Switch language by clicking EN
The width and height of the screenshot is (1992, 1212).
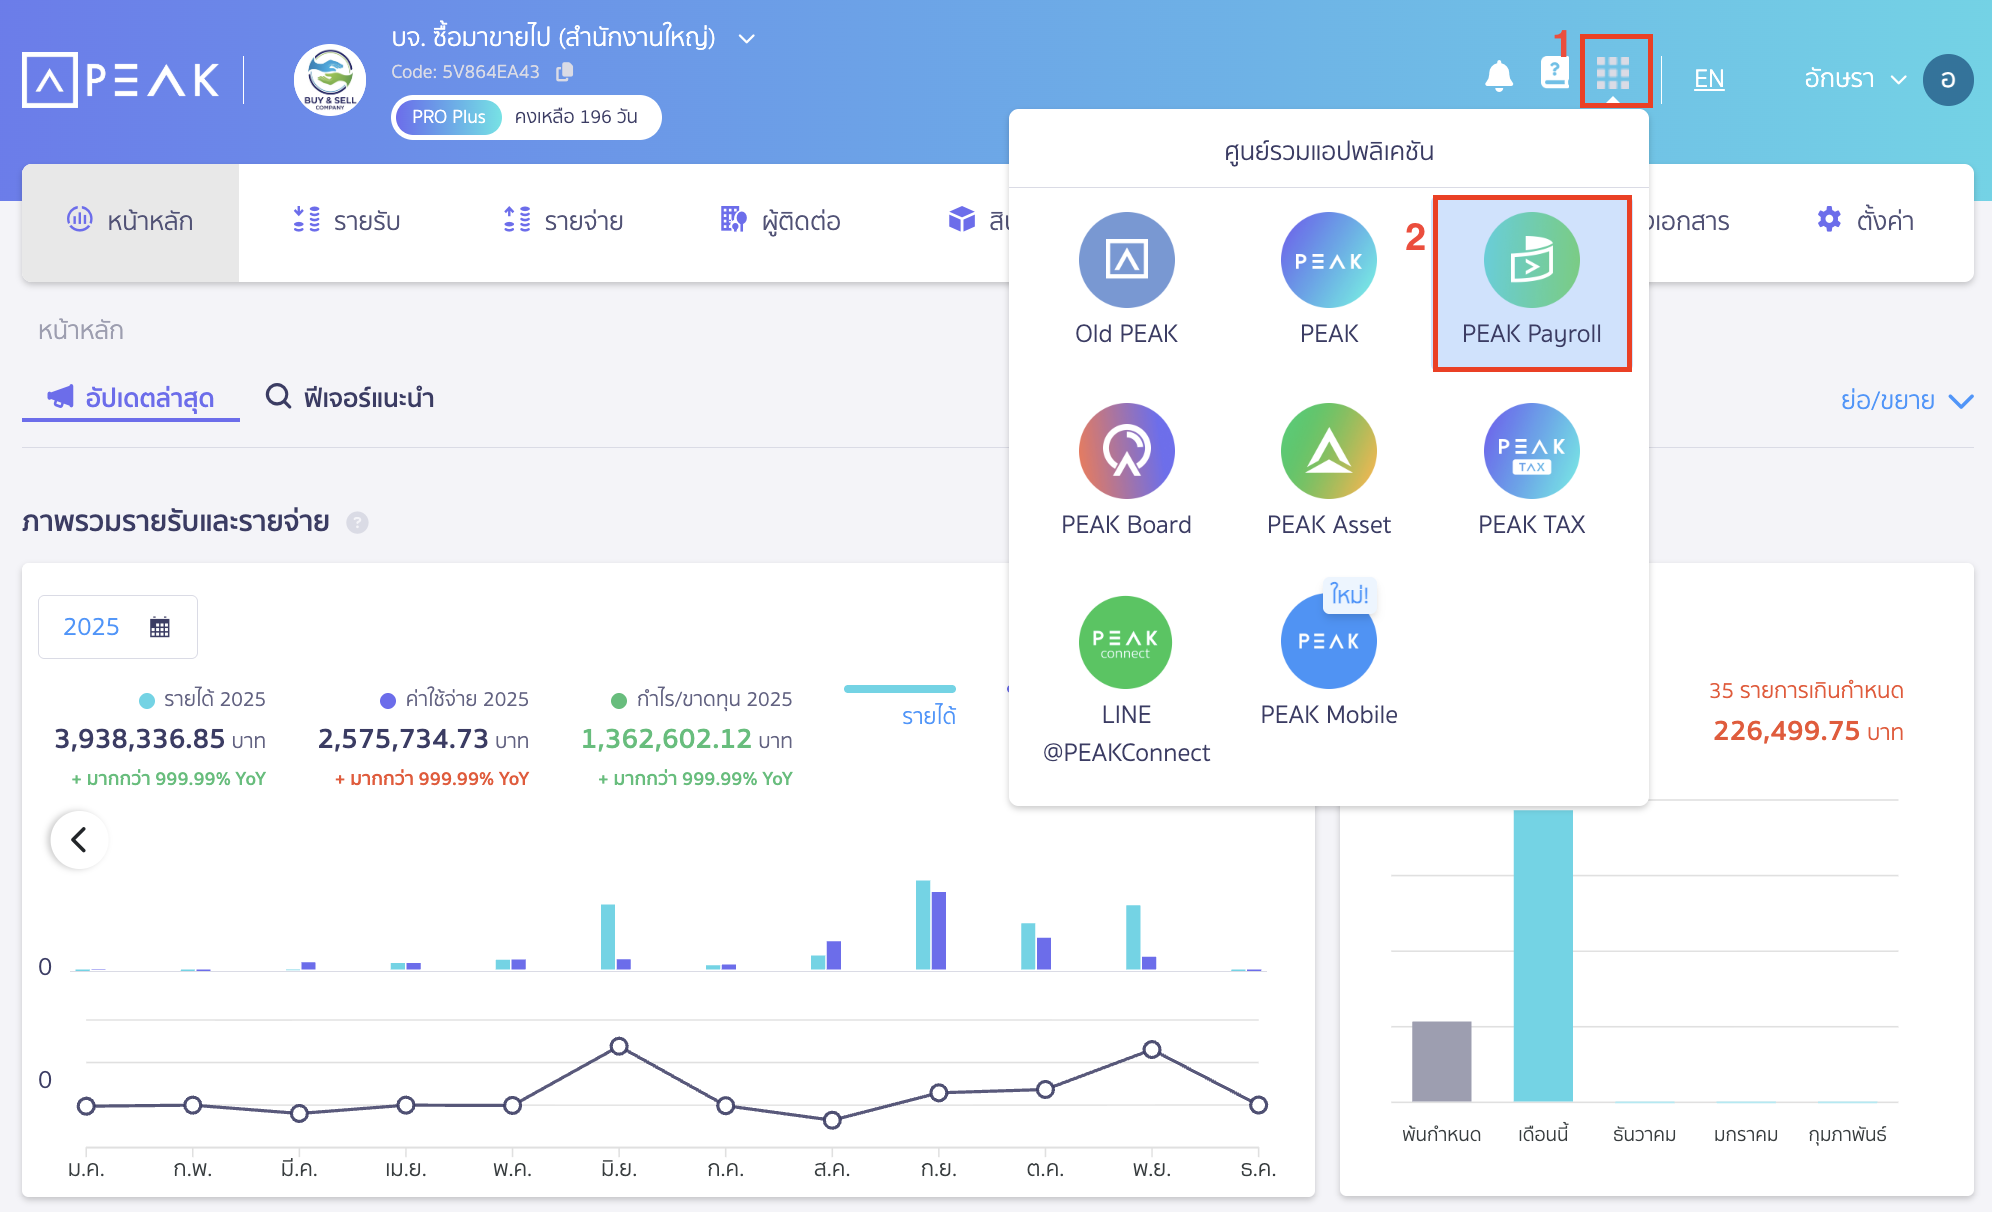1709,78
